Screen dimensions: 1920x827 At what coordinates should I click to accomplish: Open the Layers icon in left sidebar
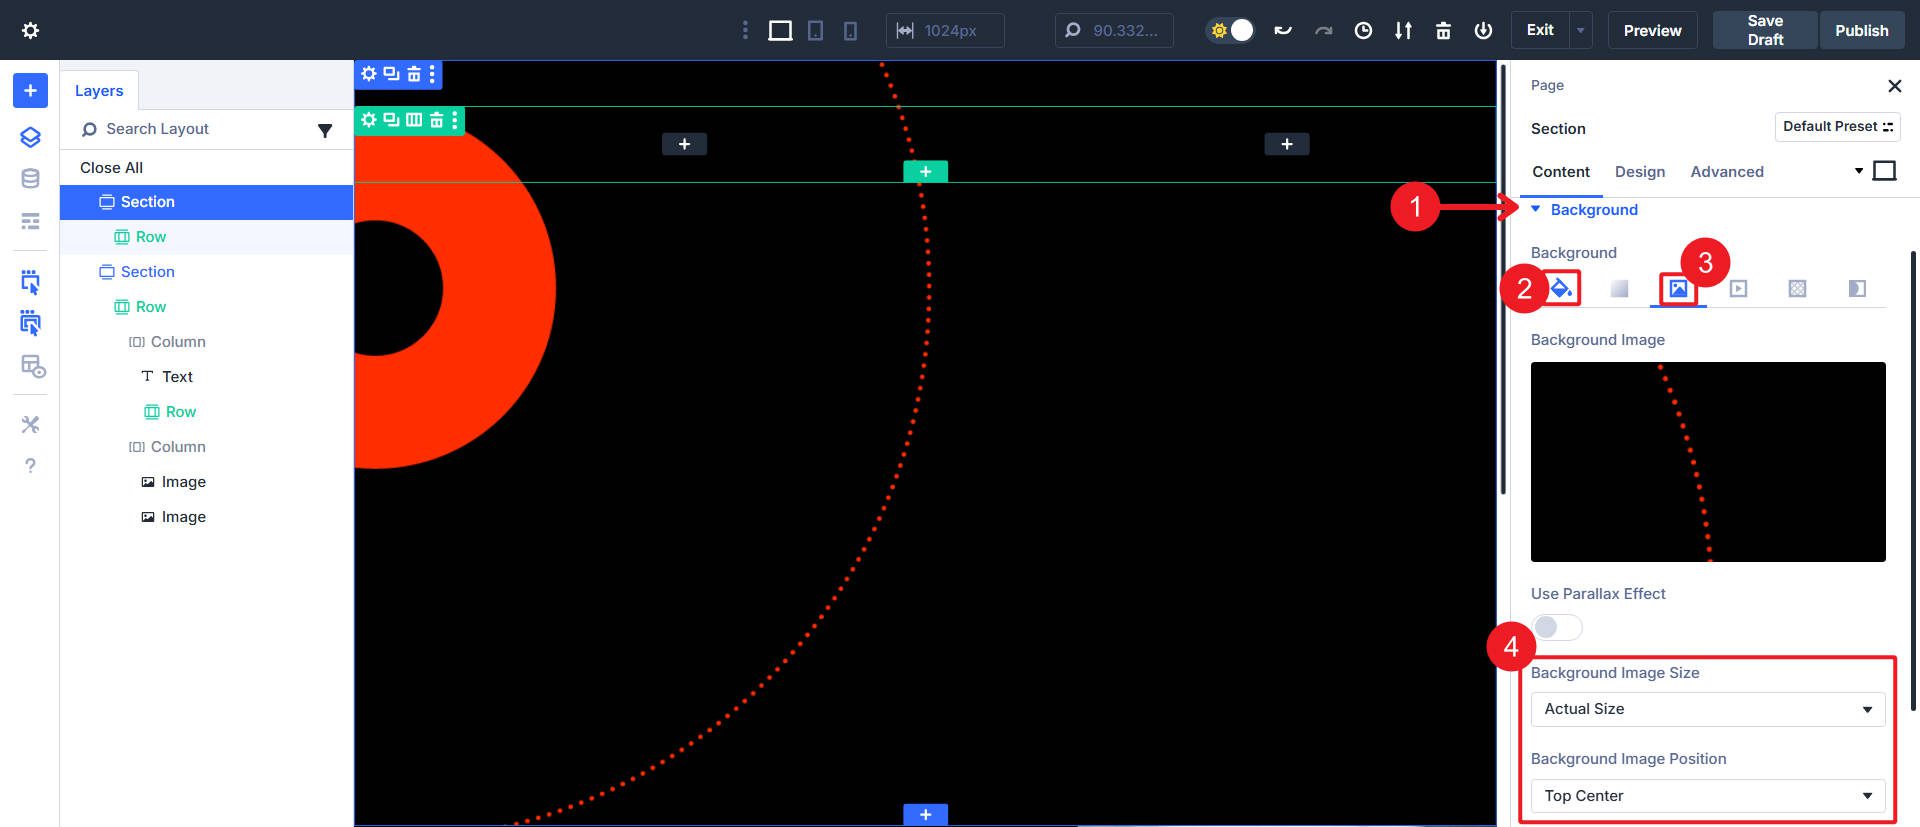coord(31,137)
